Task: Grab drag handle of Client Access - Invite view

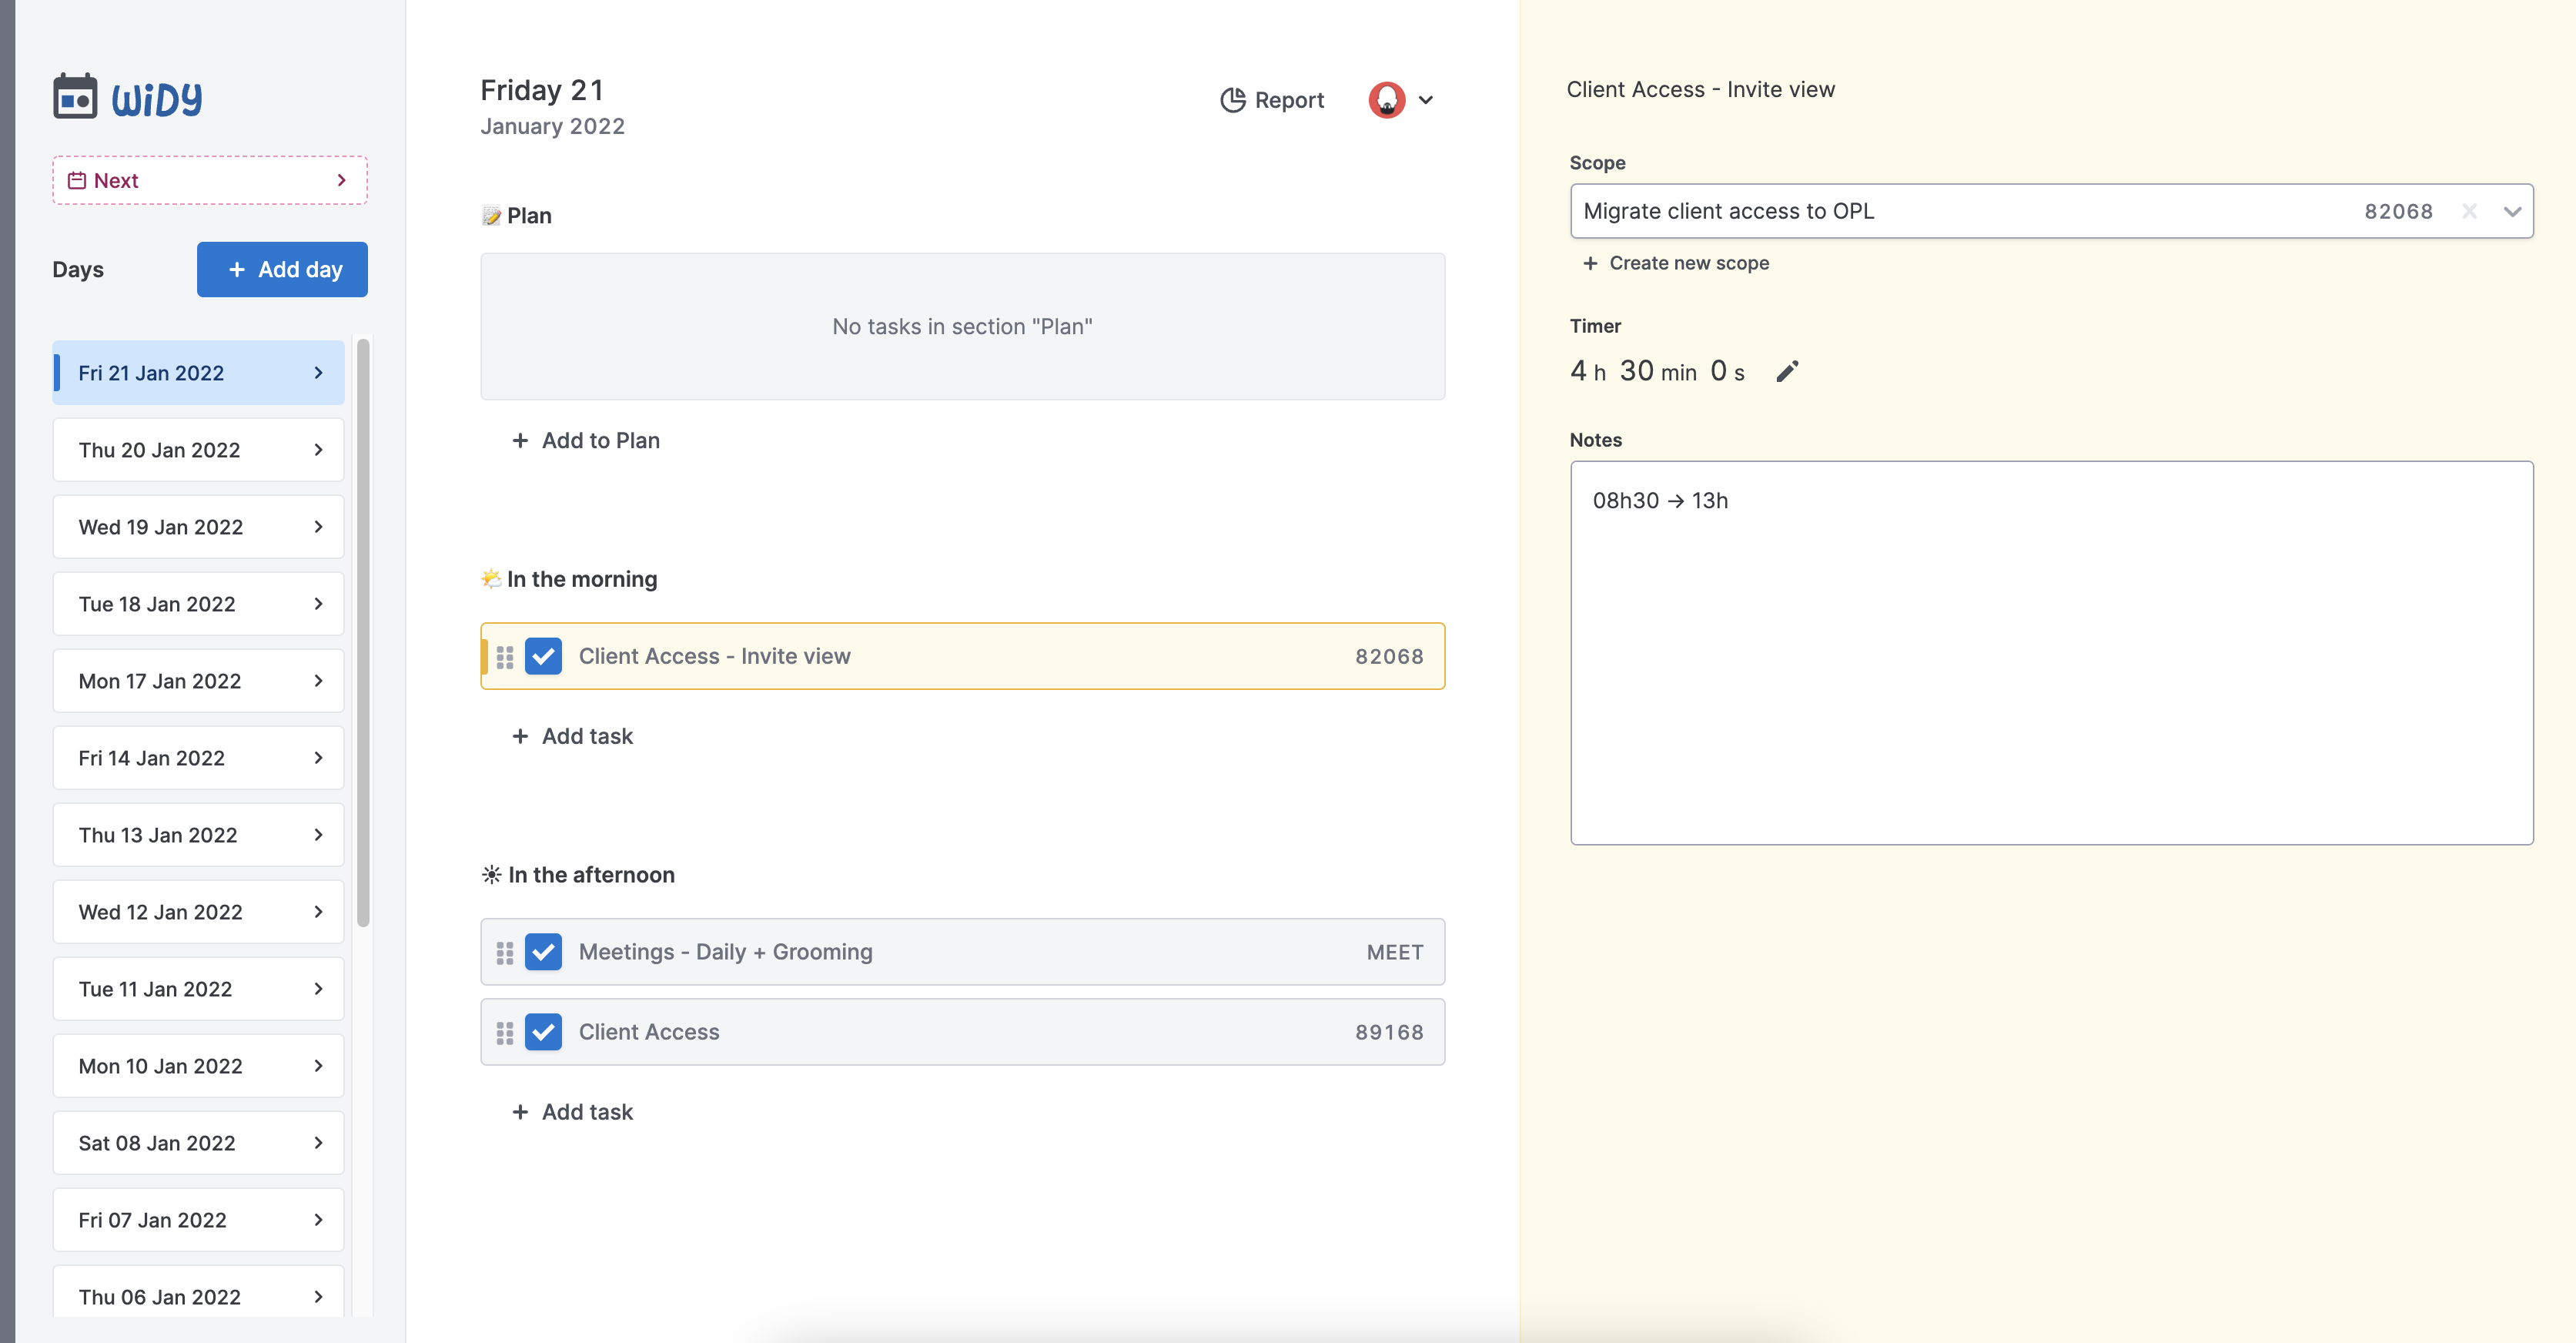Action: coord(505,657)
